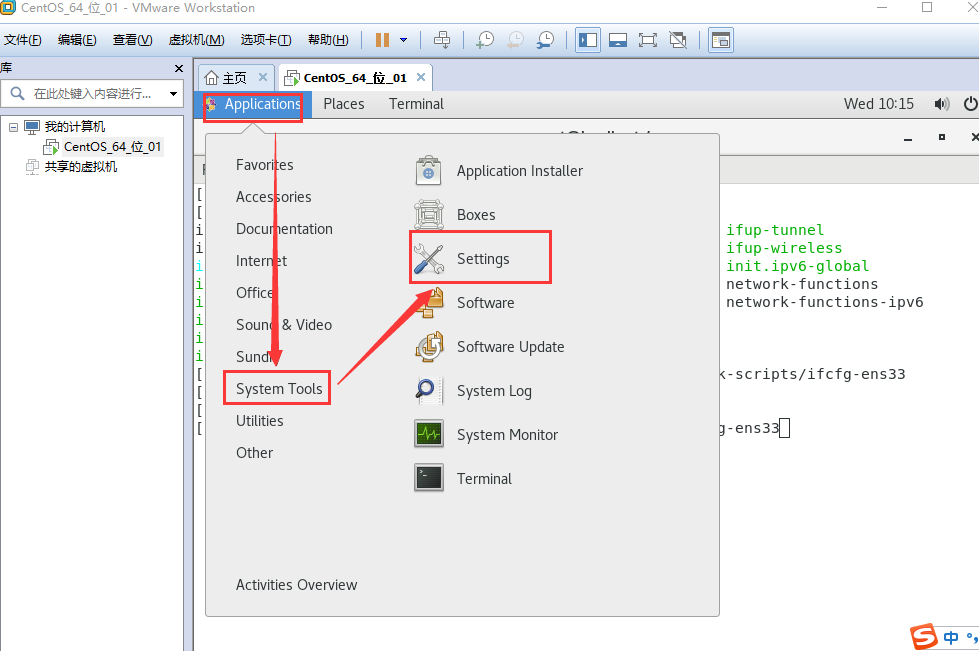This screenshot has width=979, height=651.
Task: Open the Terminal item in top bar
Action: [x=416, y=104]
